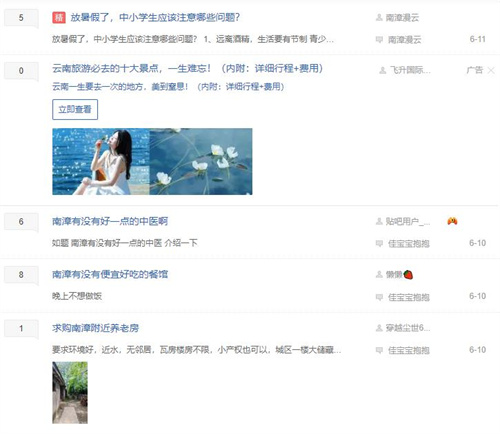Click the red 精 badge on first post

click(59, 17)
